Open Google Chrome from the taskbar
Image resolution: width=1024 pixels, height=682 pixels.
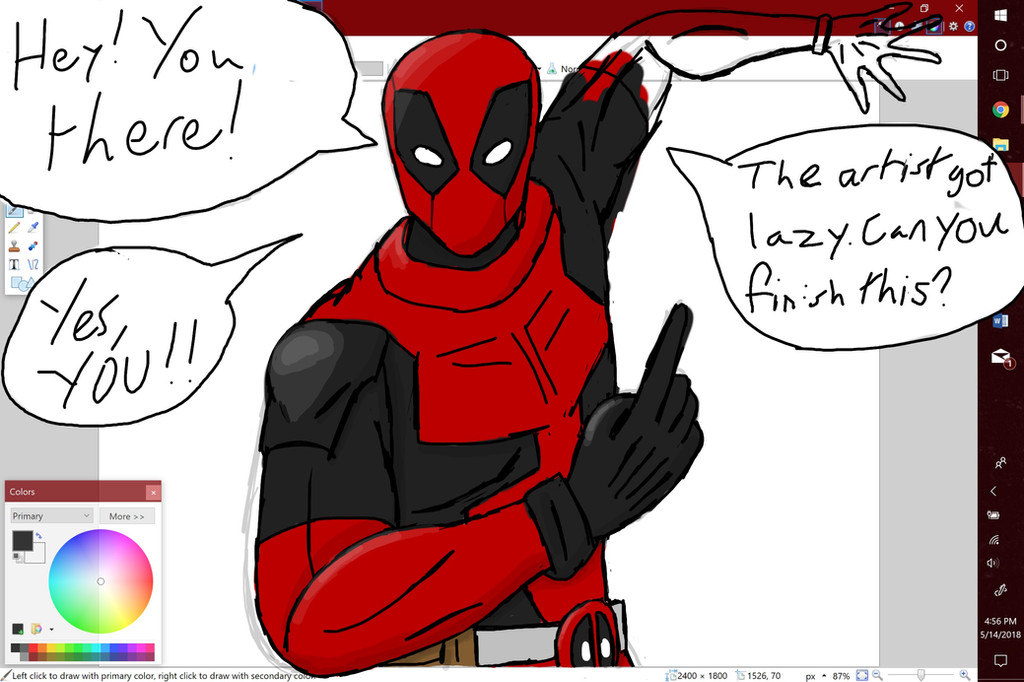[1000, 110]
